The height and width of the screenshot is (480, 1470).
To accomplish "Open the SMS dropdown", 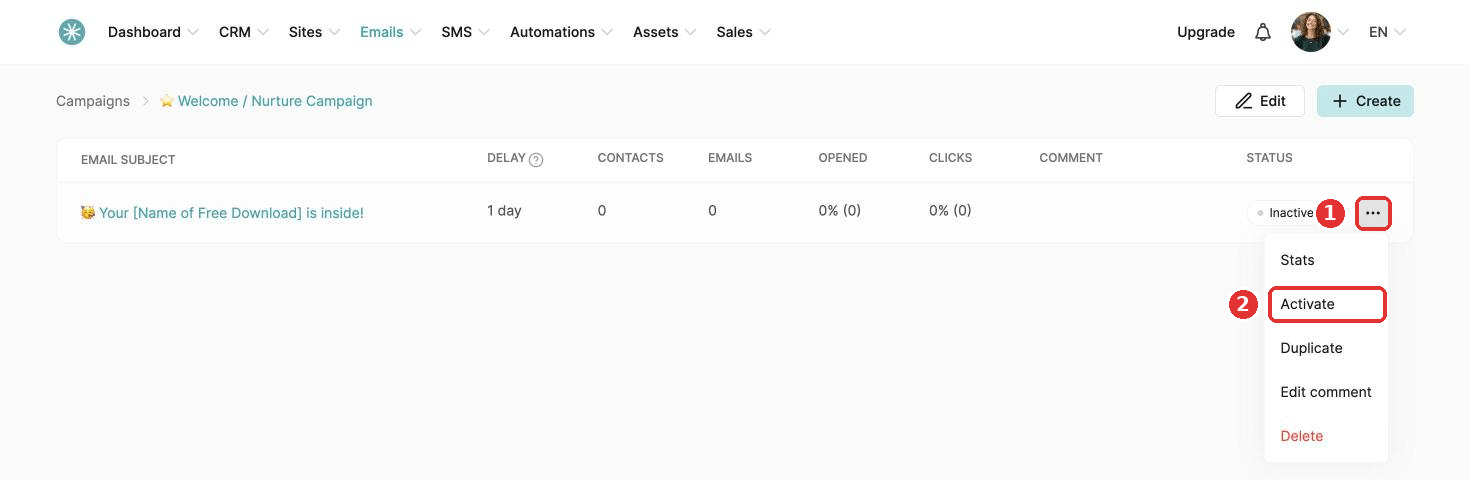I will [x=465, y=32].
